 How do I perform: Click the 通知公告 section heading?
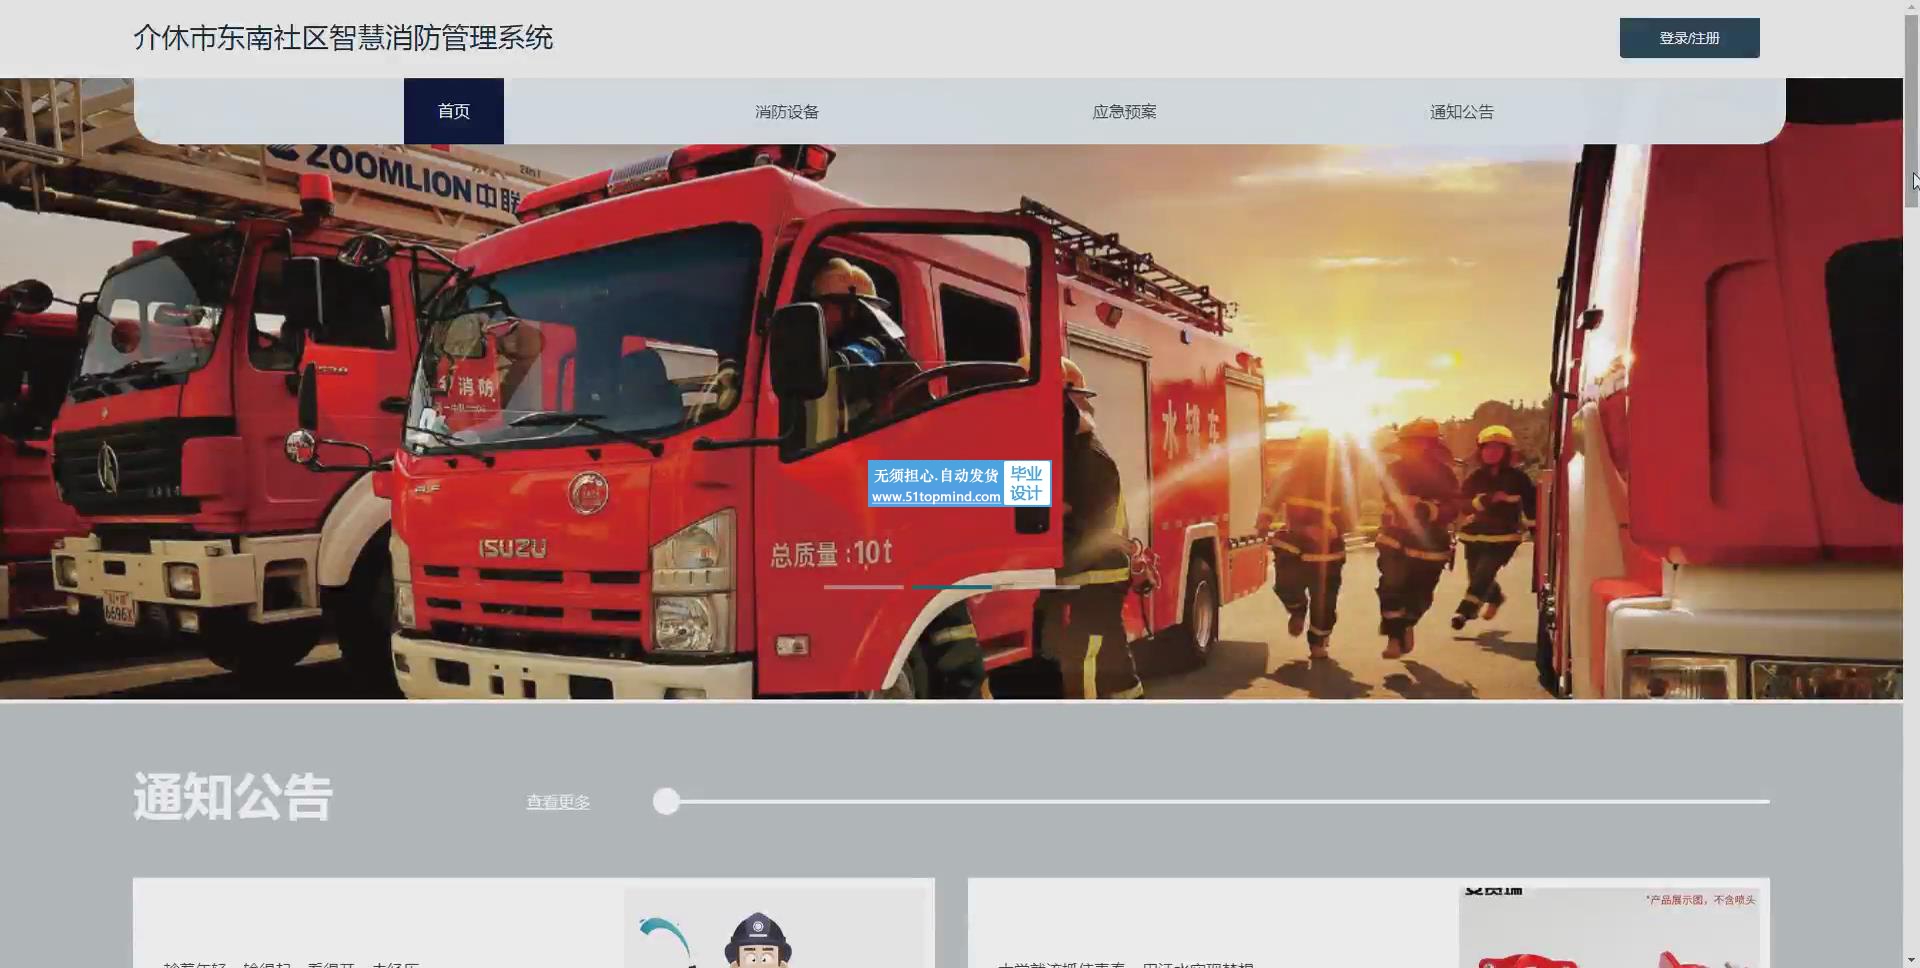click(x=232, y=797)
